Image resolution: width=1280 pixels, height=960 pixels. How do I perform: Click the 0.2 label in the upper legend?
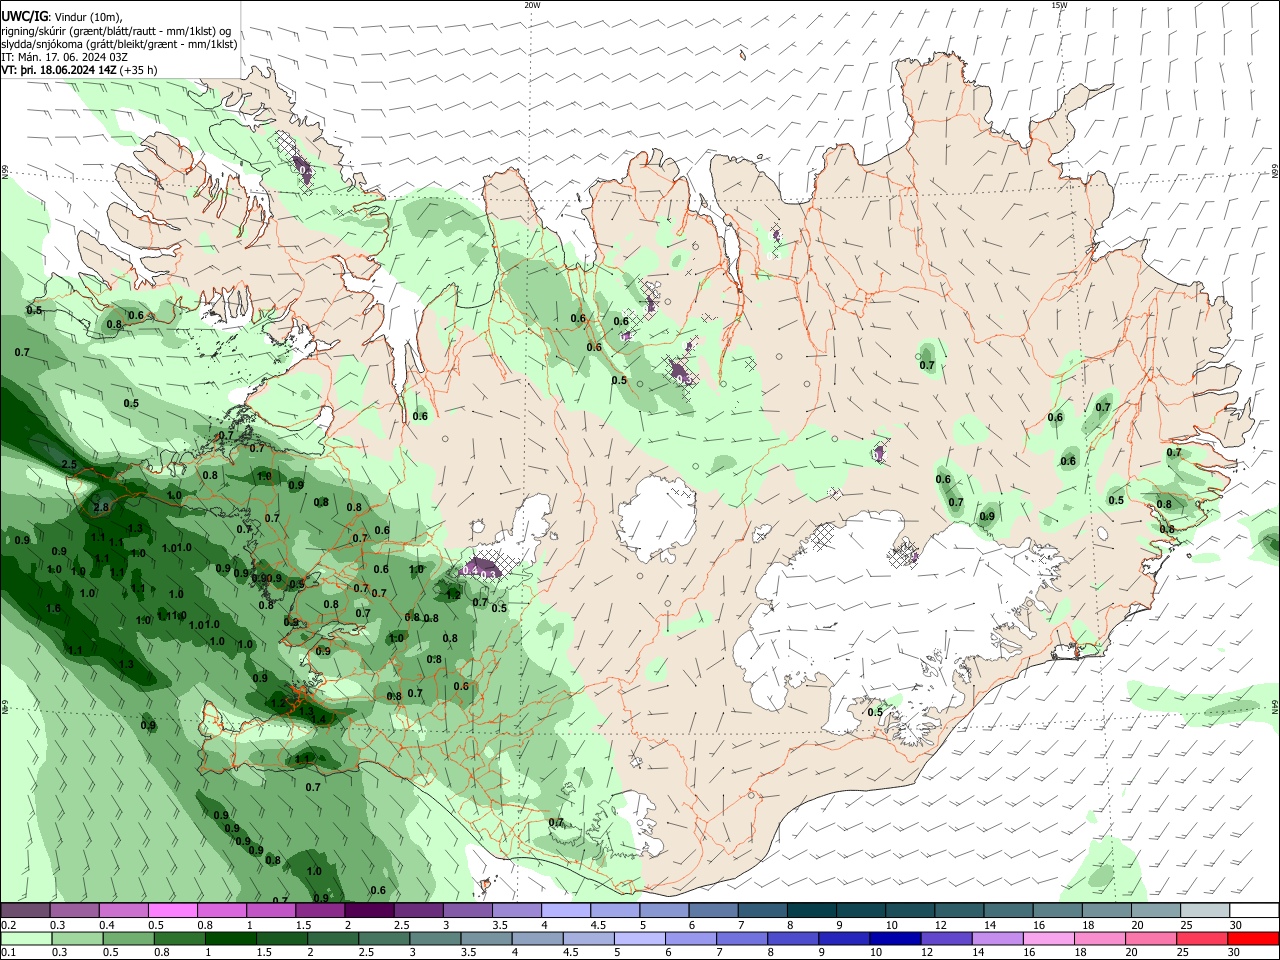9,925
